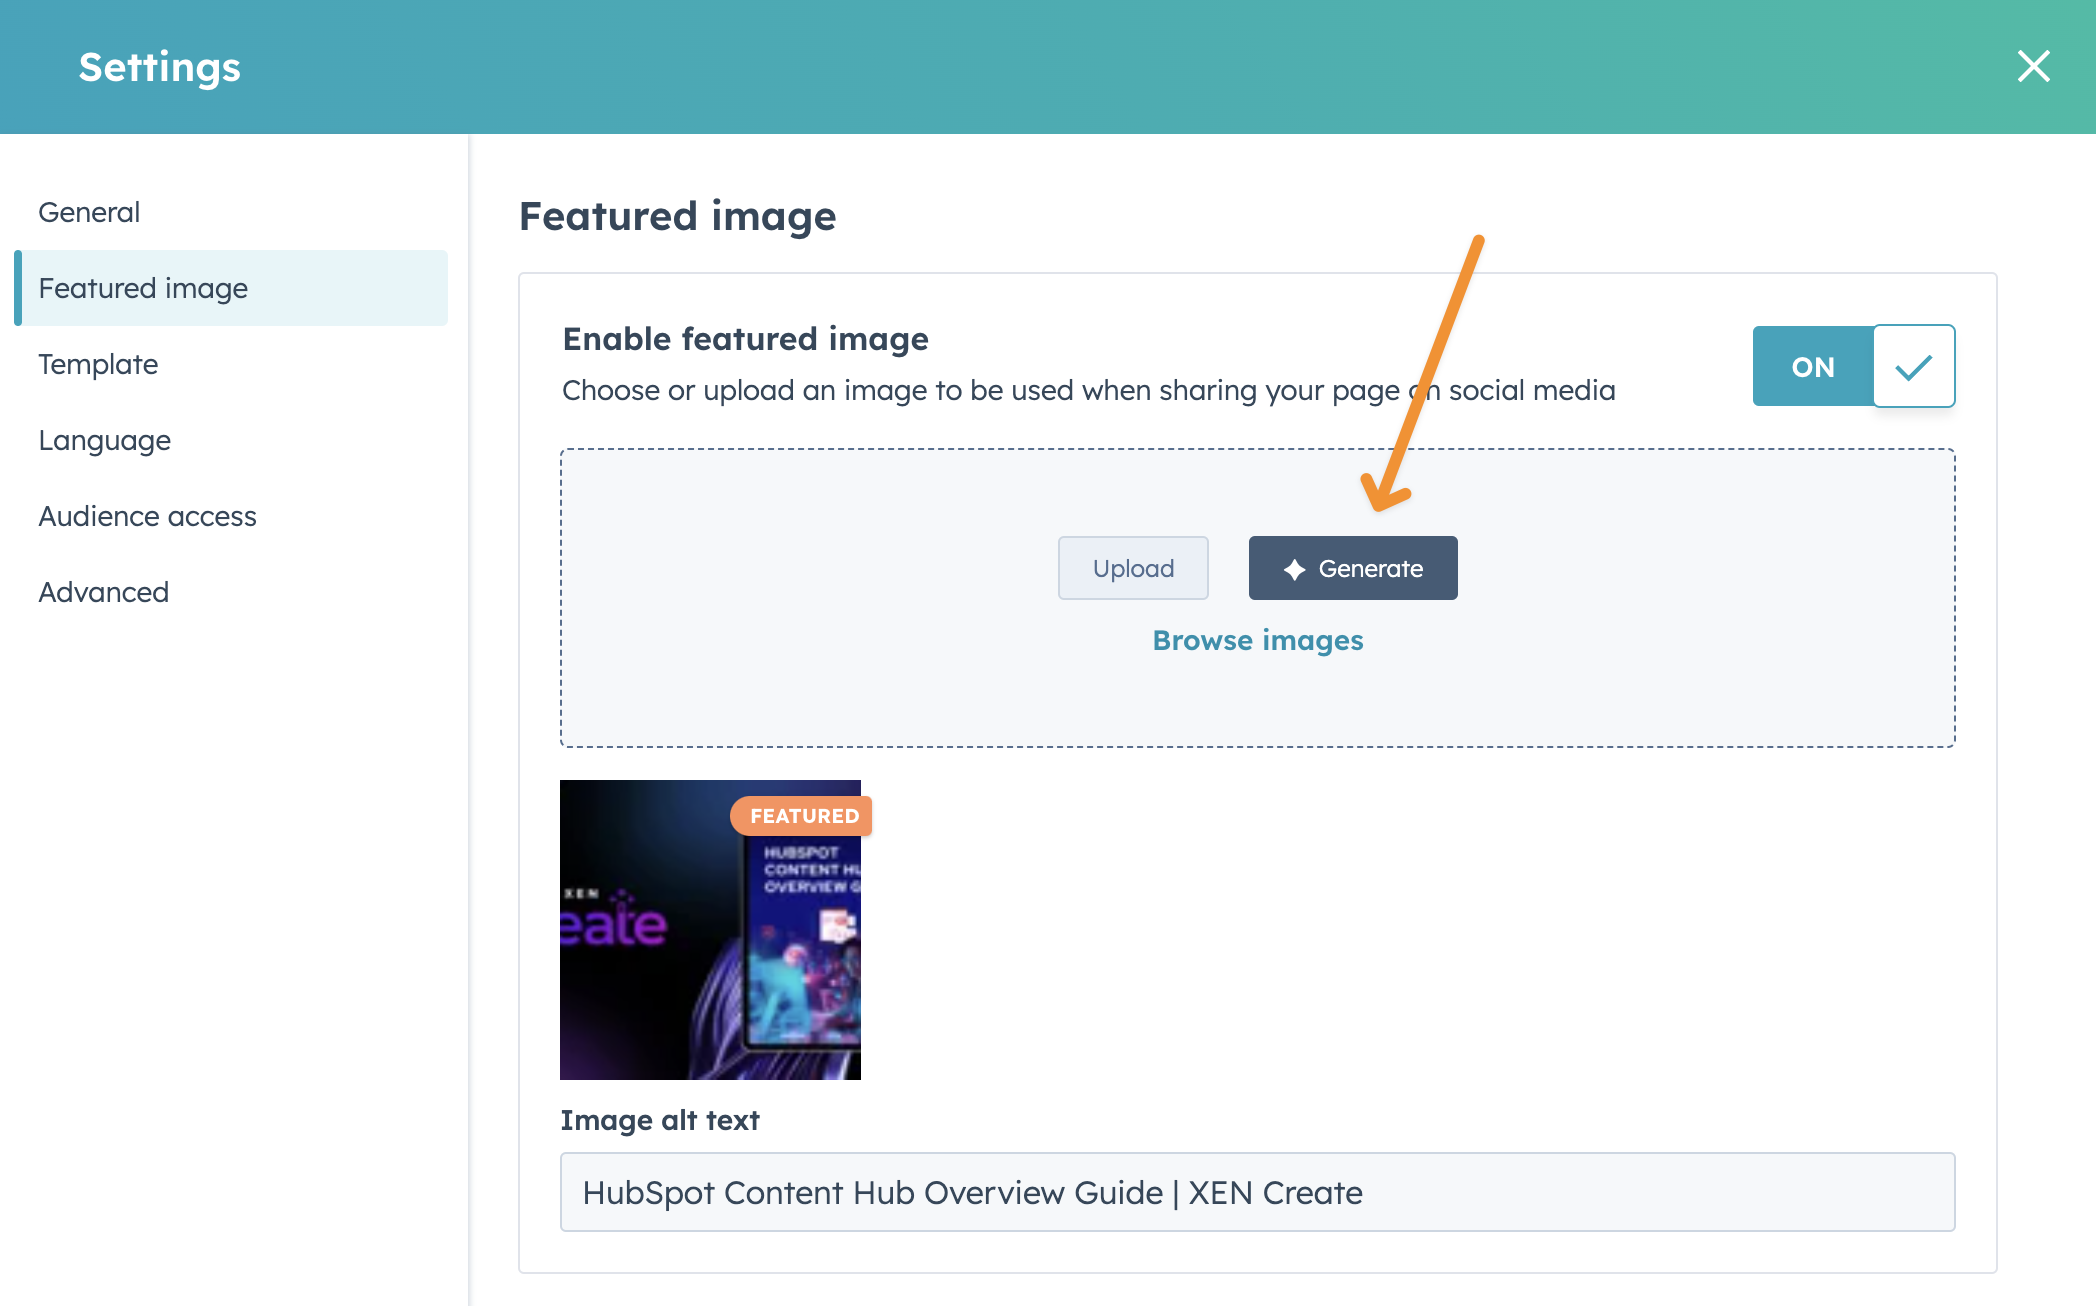
Task: Toggle the checkmark on featured image
Action: [1912, 364]
